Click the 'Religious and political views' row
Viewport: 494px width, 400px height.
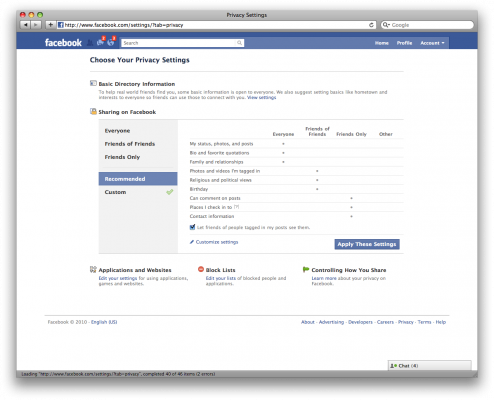[296, 180]
